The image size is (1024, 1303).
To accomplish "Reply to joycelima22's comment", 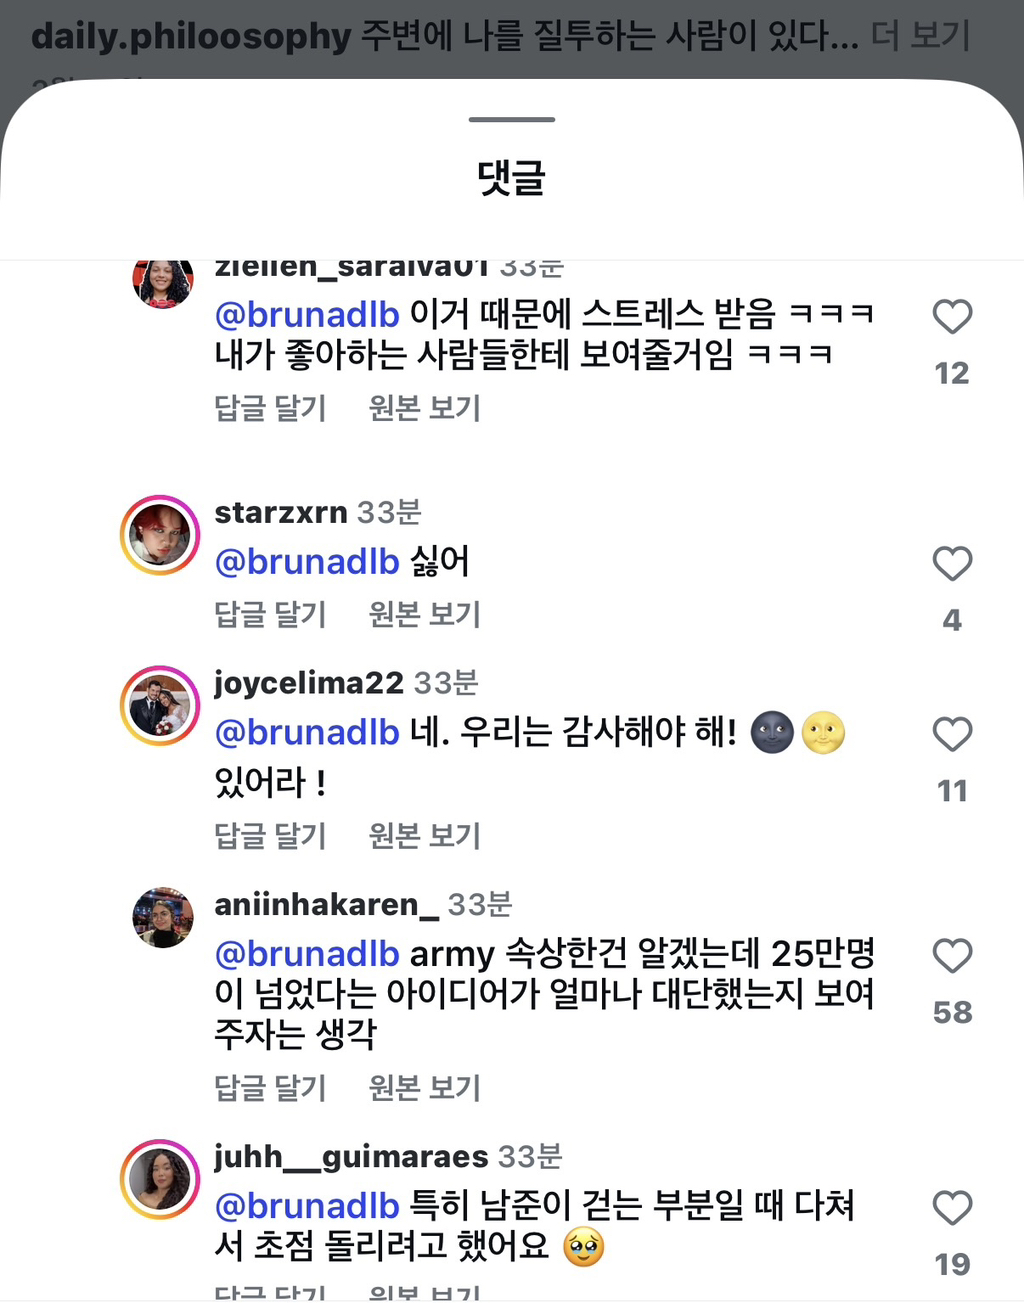I will coord(271,835).
